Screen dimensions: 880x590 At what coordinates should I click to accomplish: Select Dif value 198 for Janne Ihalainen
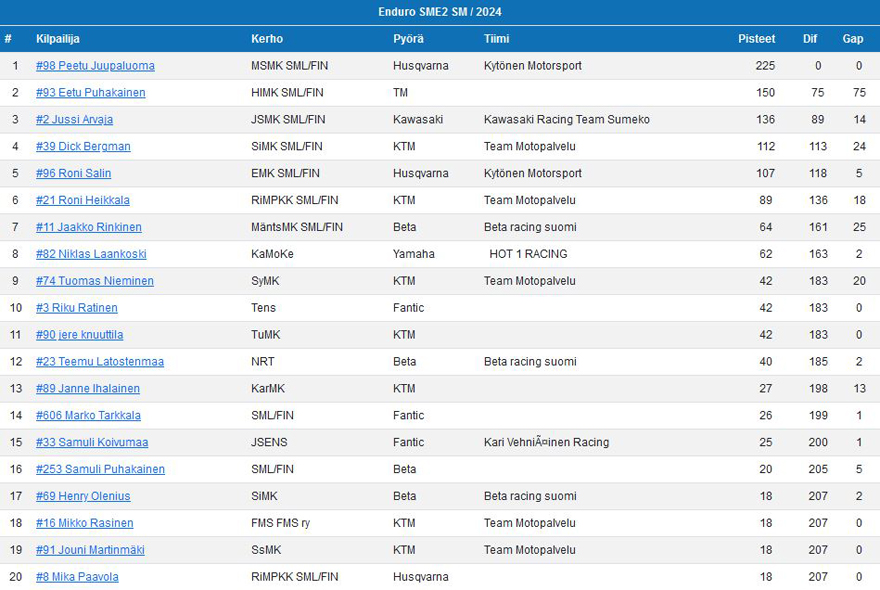tap(818, 389)
